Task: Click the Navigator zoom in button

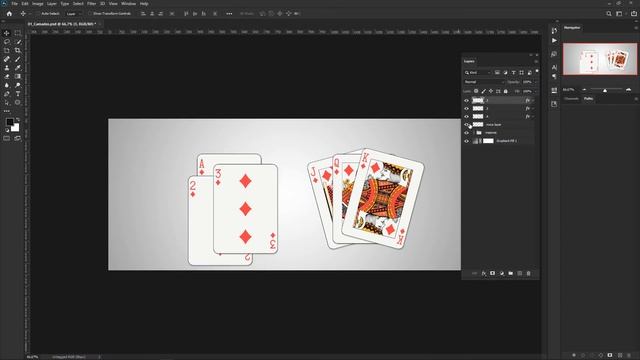Action: click(629, 89)
